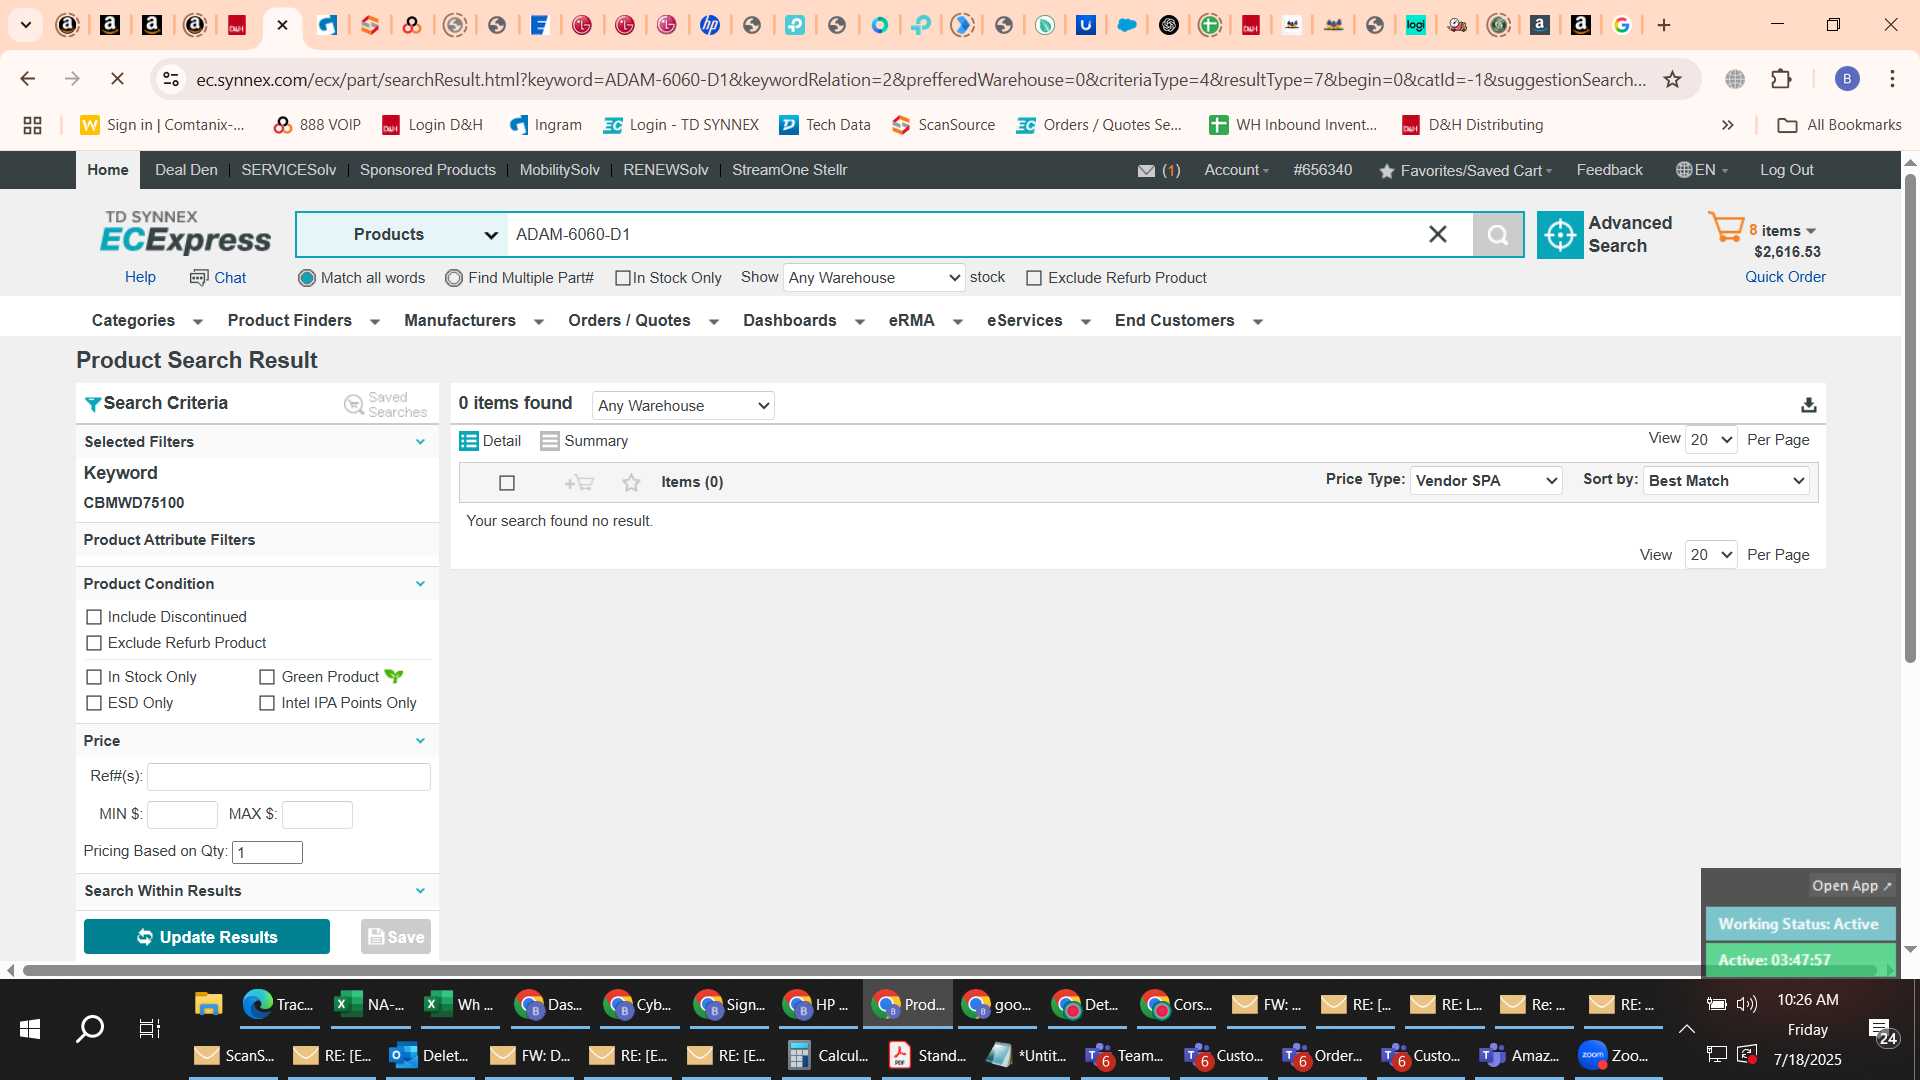The image size is (1920, 1080).
Task: Check In Stock Only beside search bar
Action: pos(623,278)
